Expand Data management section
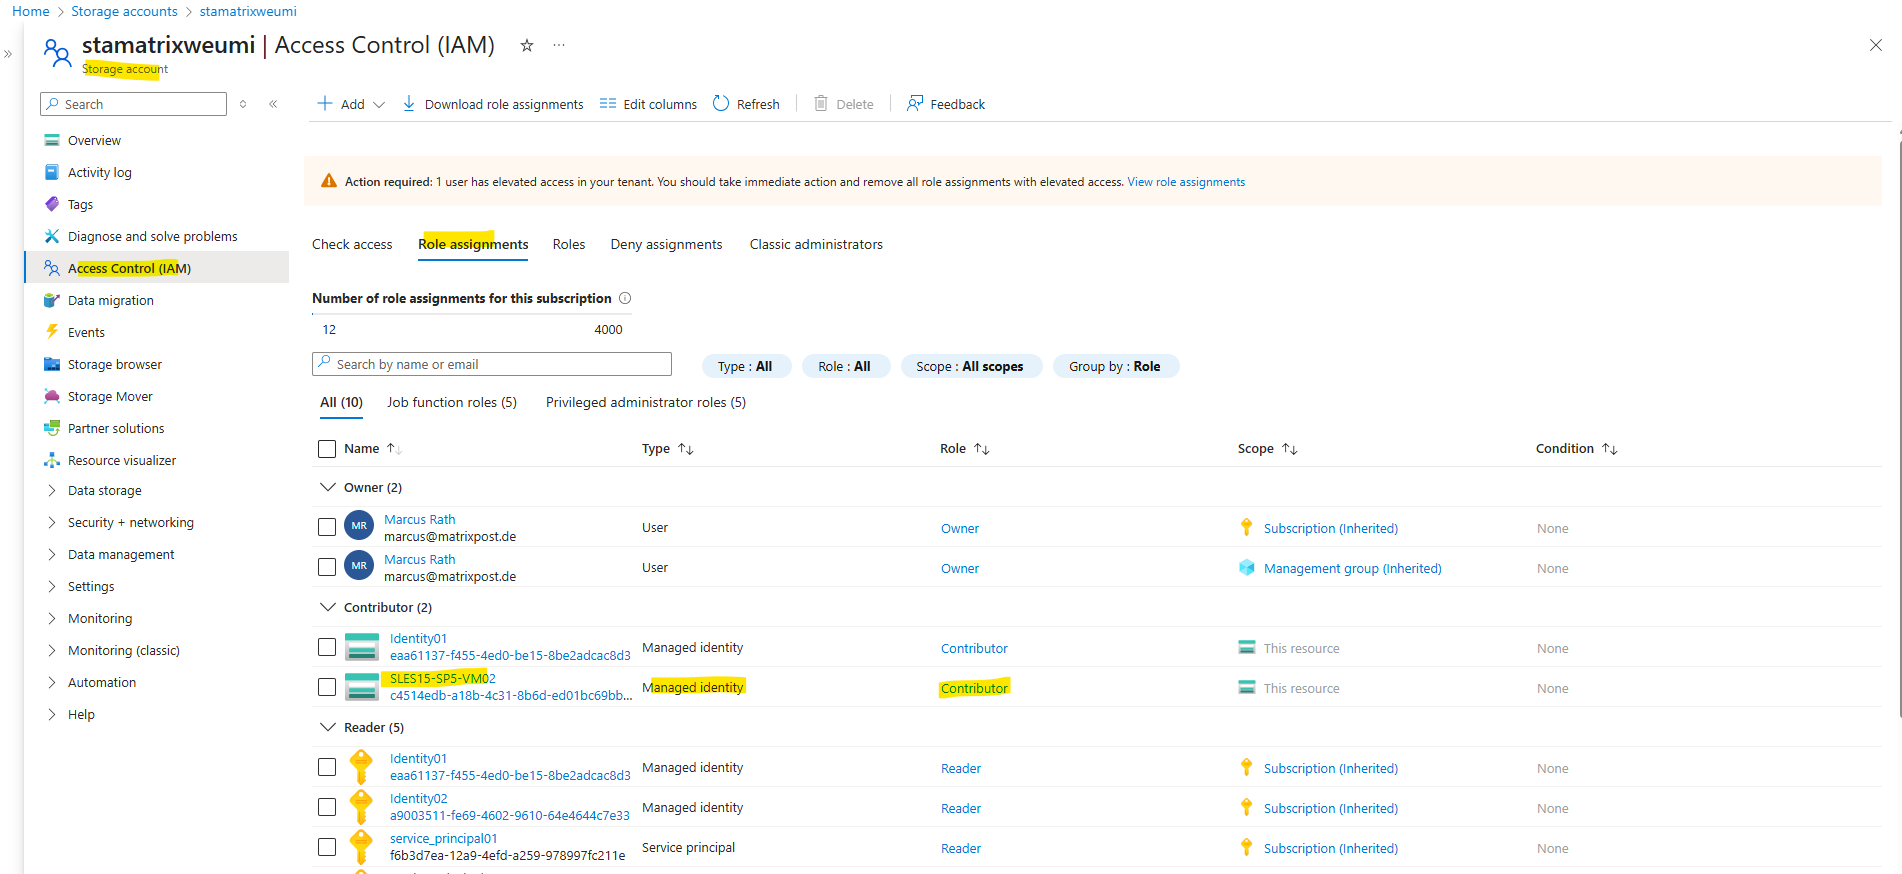1902x874 pixels. click(52, 554)
